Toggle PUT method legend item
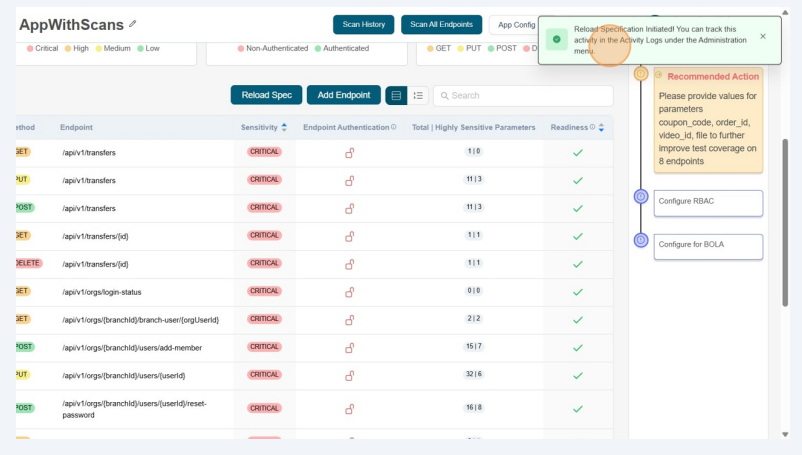This screenshot has width=802, height=455. coord(469,48)
